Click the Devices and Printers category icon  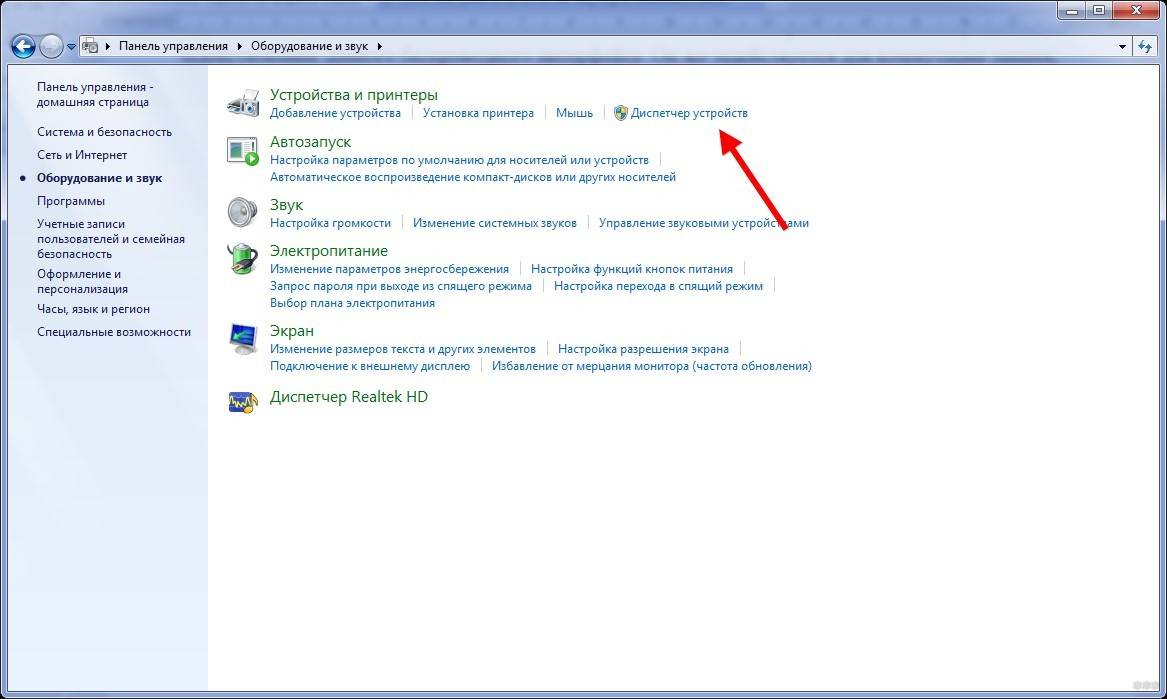click(243, 103)
